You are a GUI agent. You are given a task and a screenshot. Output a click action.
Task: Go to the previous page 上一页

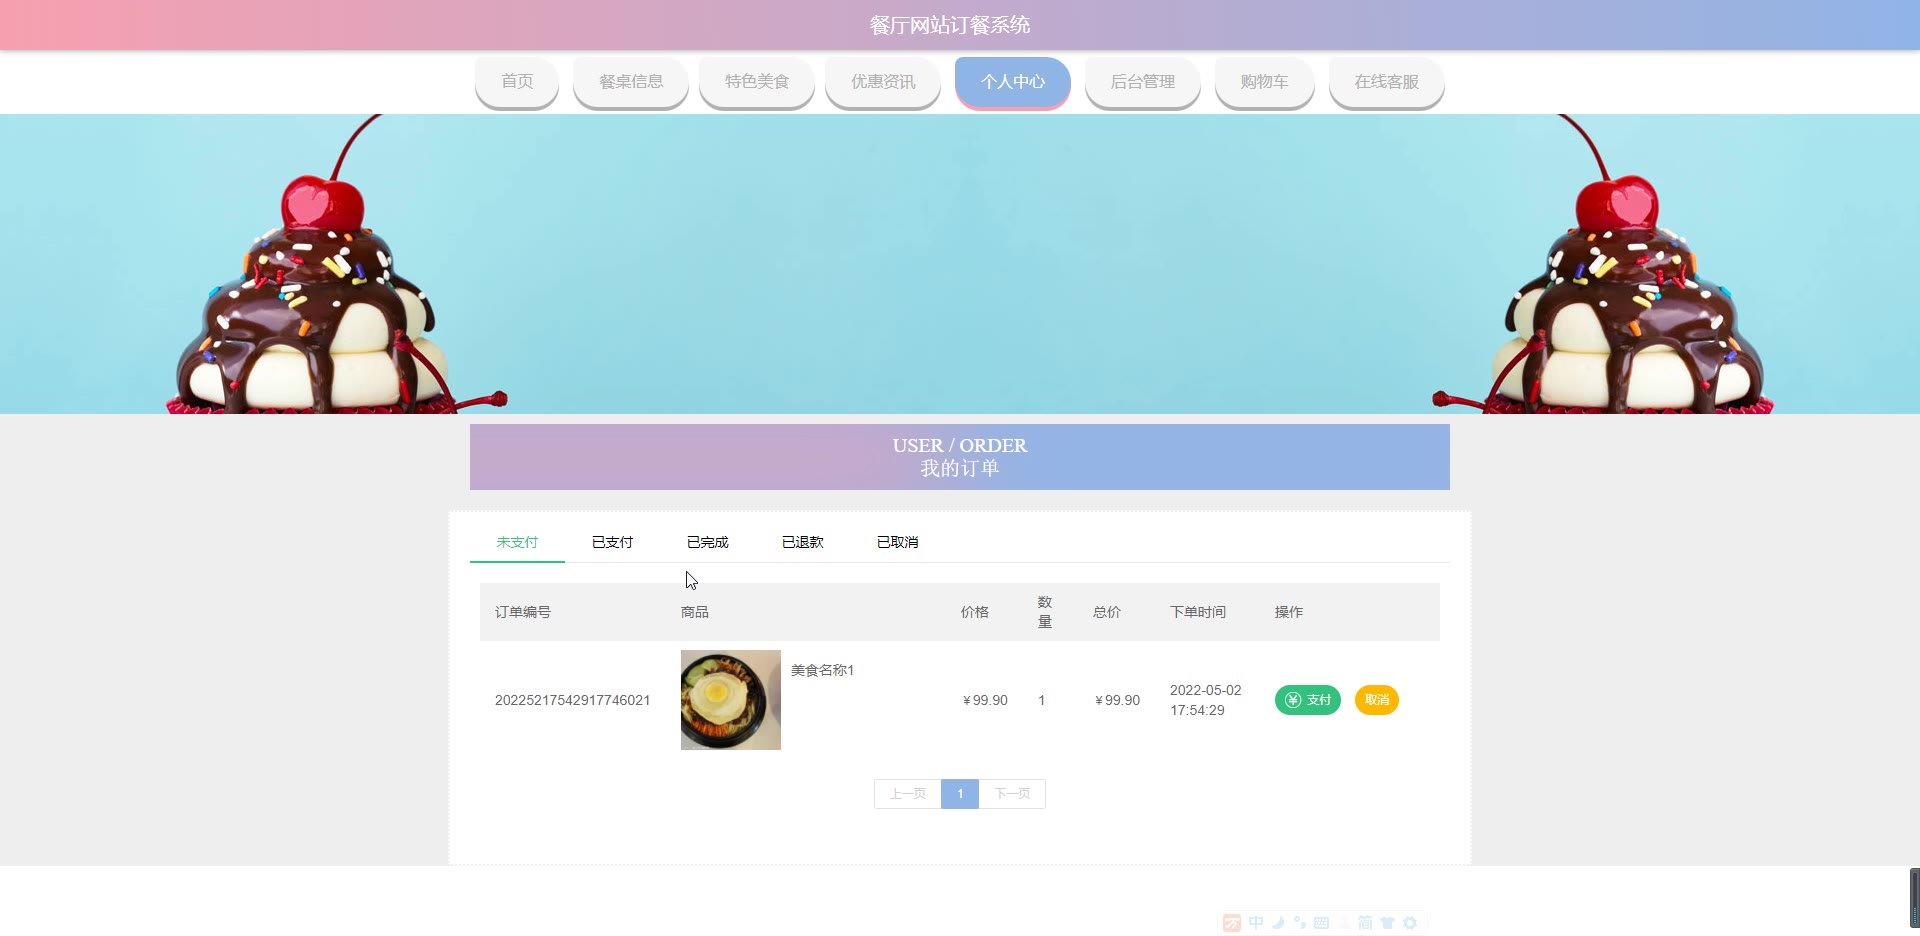pos(908,794)
